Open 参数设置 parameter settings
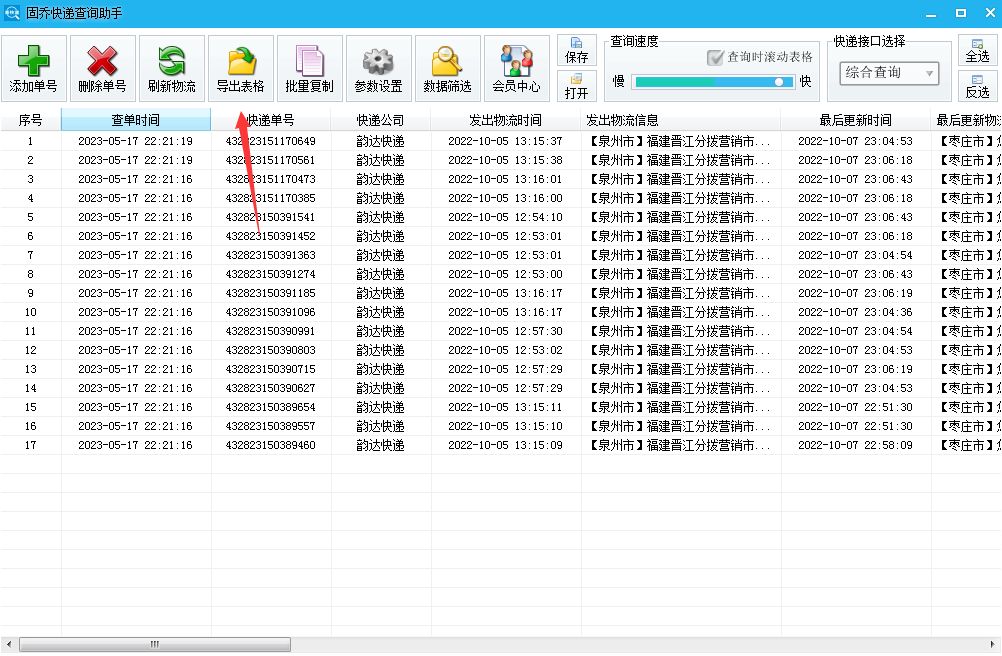This screenshot has height=656, width=1002. pyautogui.click(x=378, y=67)
